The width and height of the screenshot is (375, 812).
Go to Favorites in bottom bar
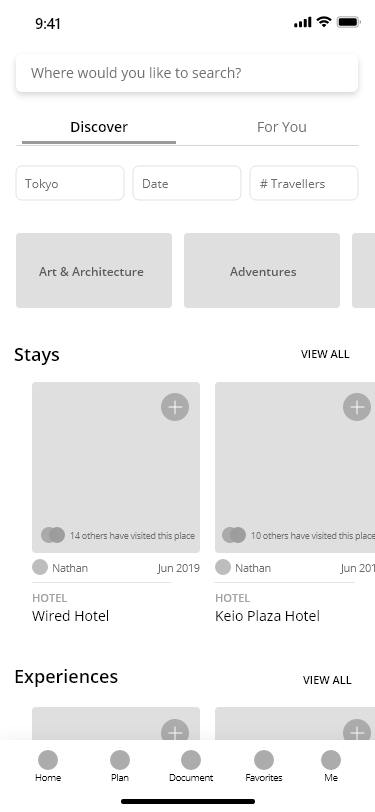[264, 760]
